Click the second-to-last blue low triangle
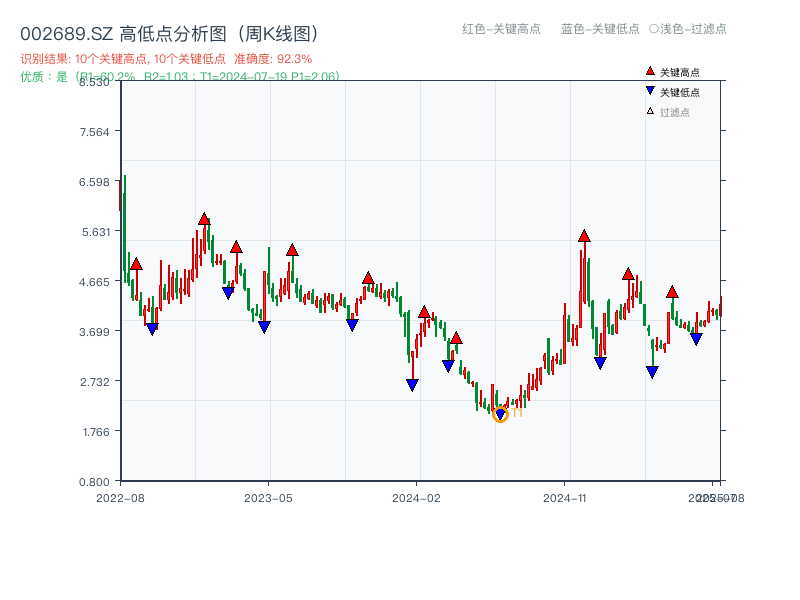 [x=653, y=372]
